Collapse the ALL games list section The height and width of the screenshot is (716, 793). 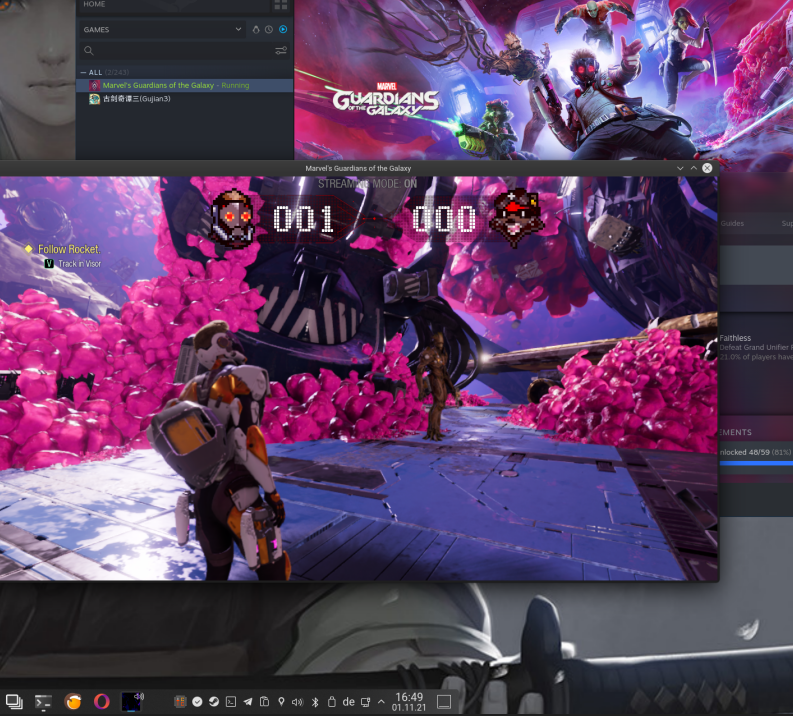83,72
